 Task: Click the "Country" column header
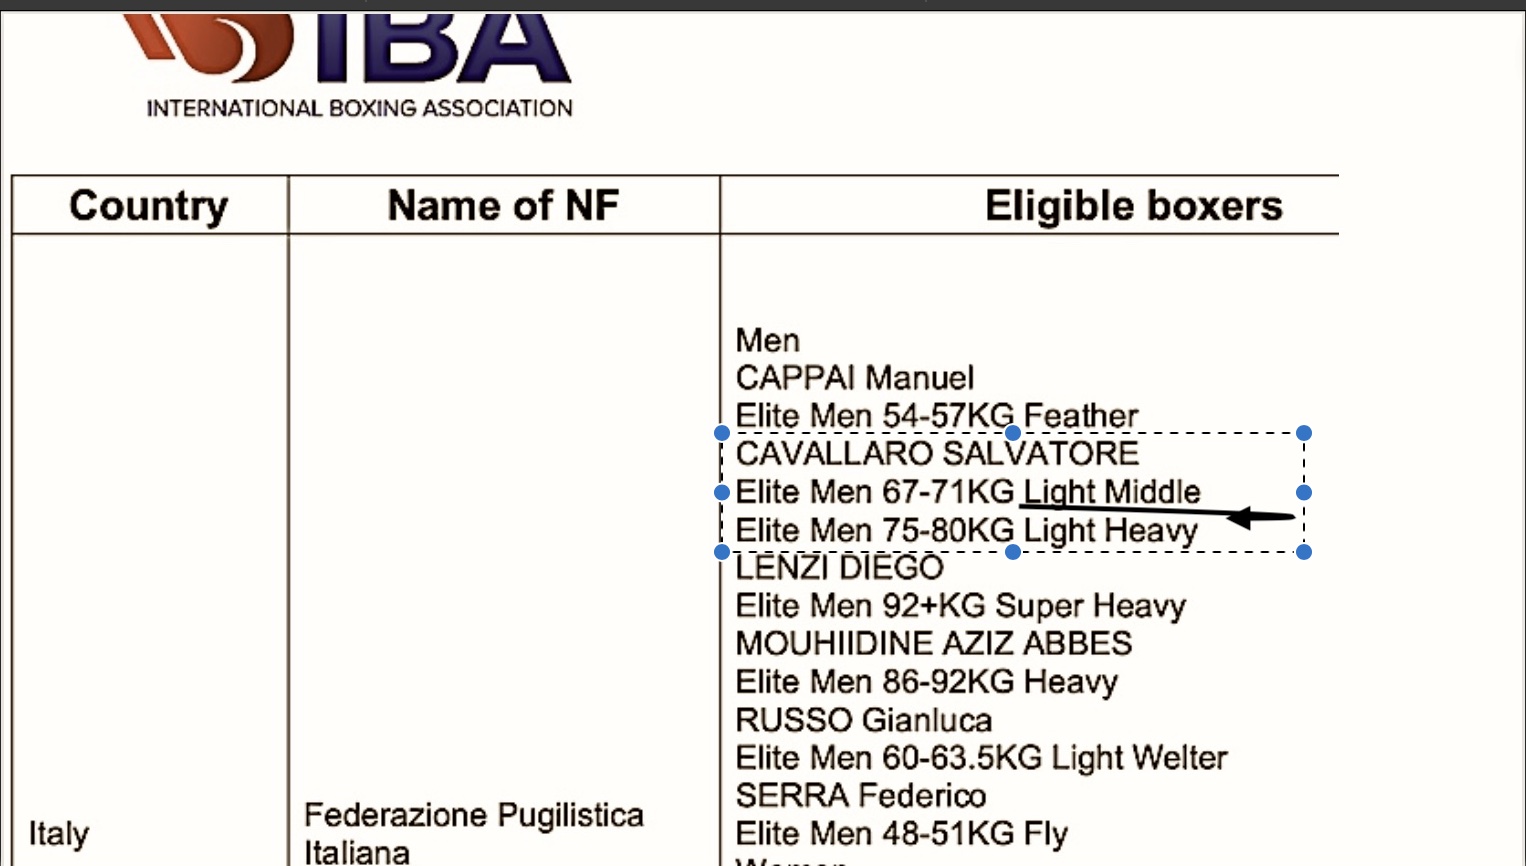tap(149, 206)
